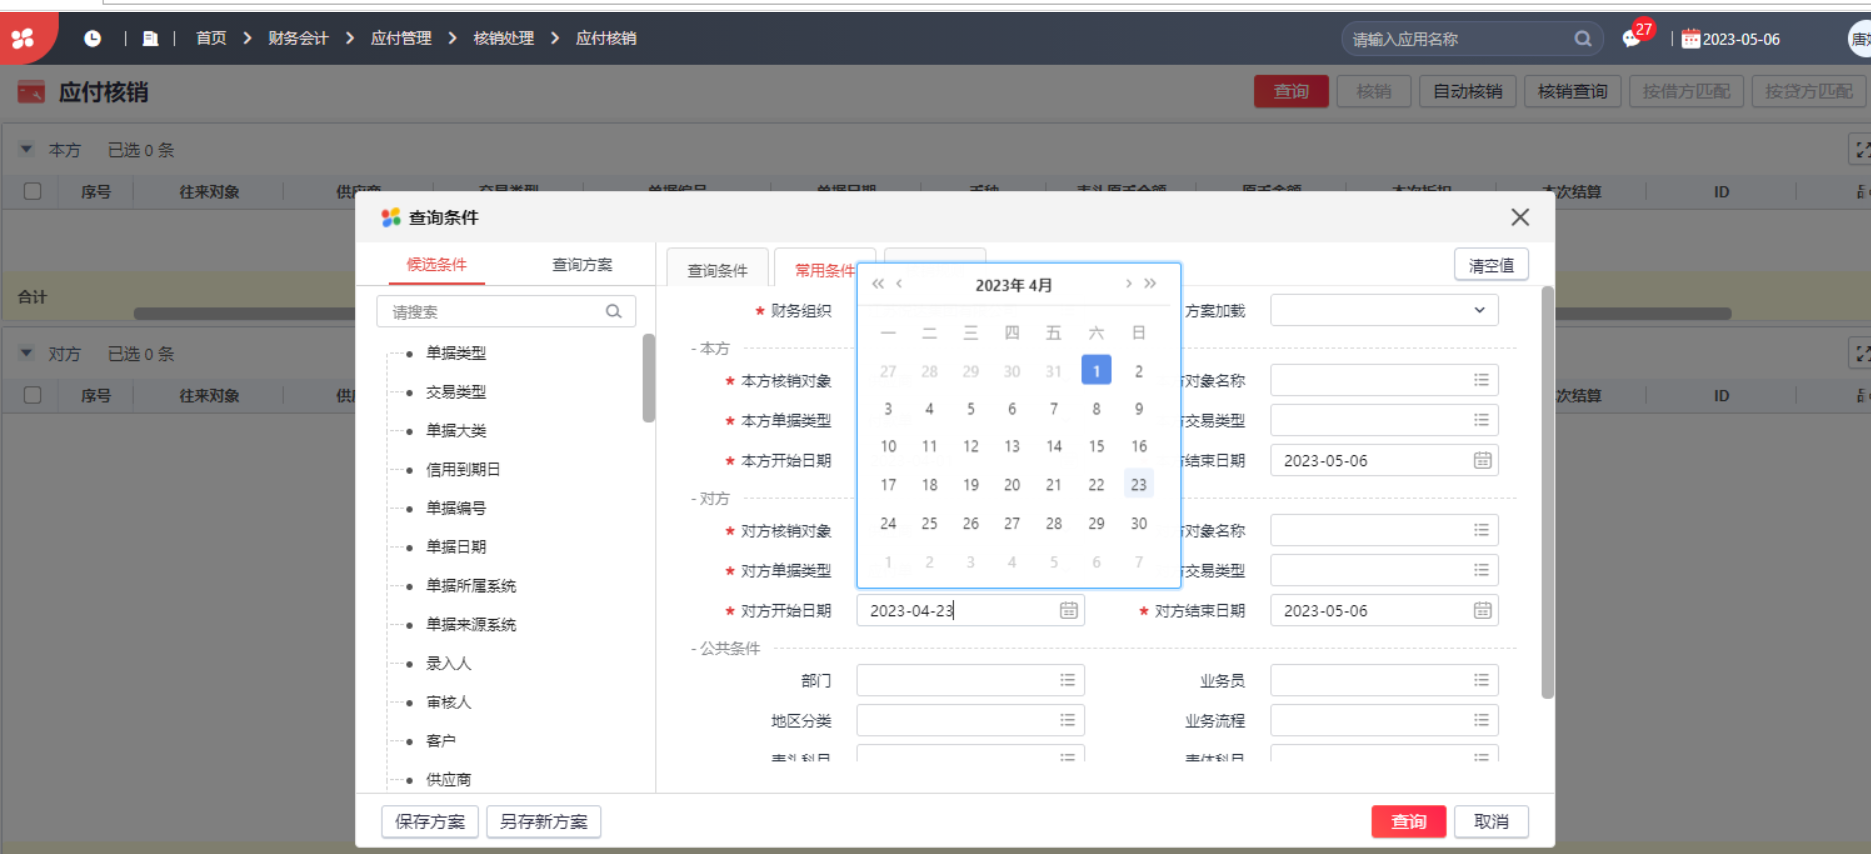Open the recent history clock icon
Screen dimensions: 1871x854
pyautogui.click(x=92, y=38)
